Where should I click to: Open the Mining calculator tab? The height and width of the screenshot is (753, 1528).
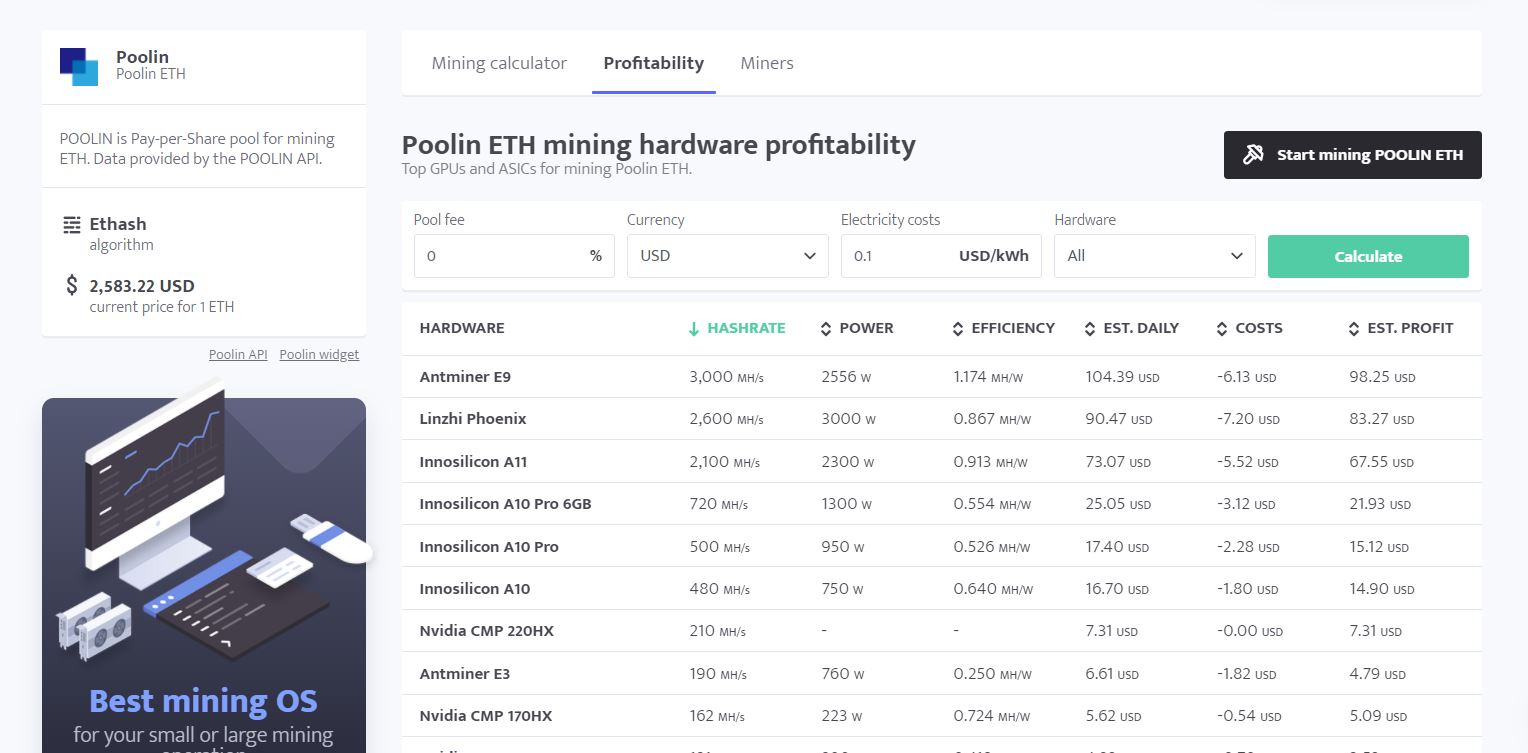[499, 63]
